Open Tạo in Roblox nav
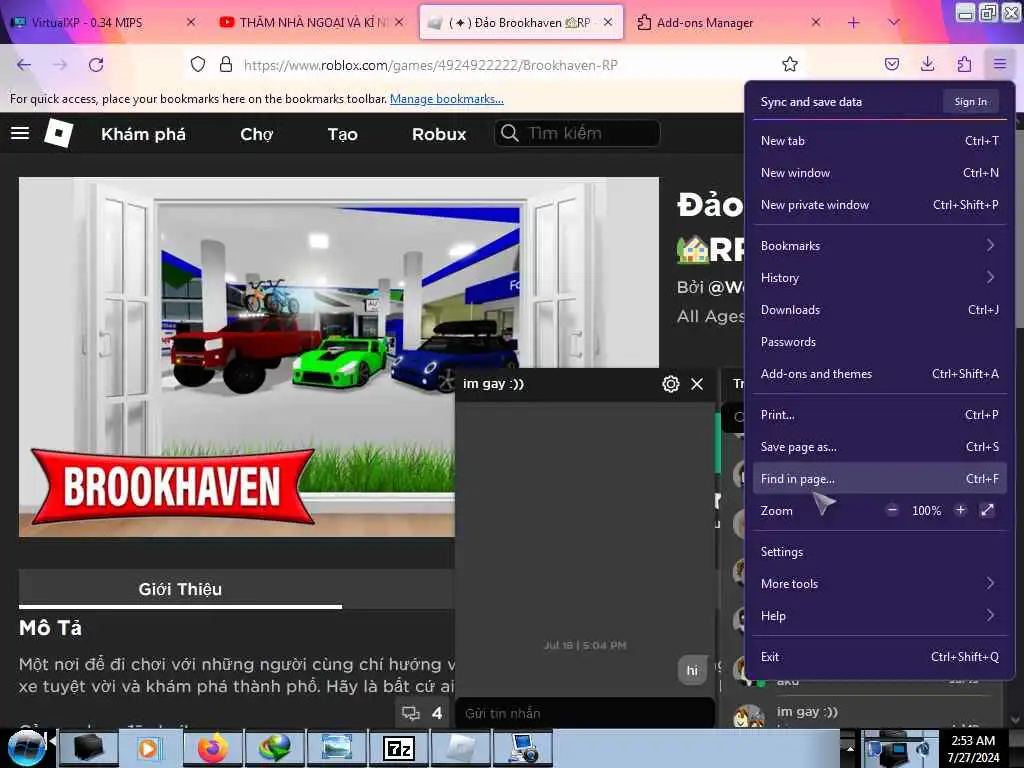This screenshot has width=1024, height=768. tap(342, 134)
